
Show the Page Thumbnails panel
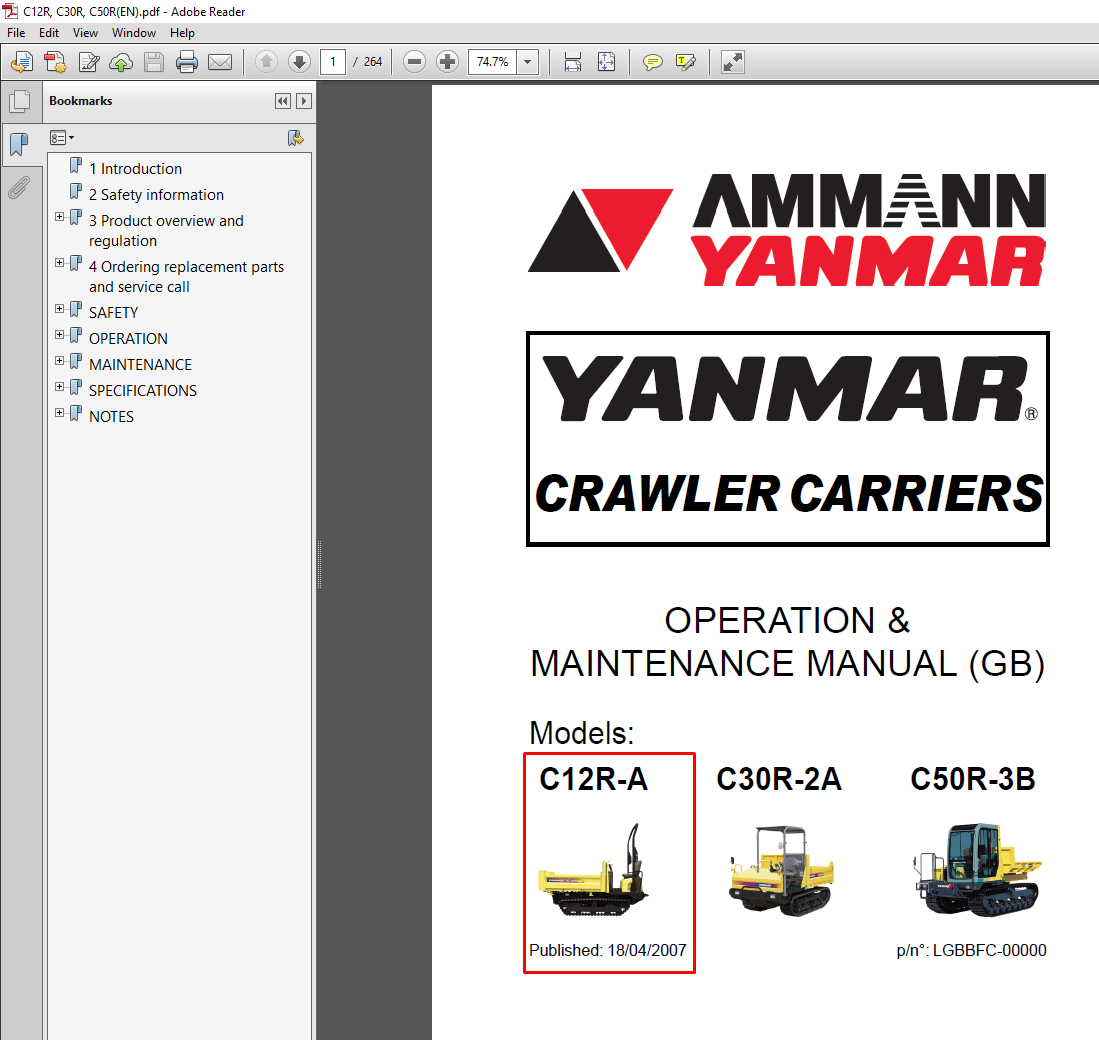coord(20,102)
